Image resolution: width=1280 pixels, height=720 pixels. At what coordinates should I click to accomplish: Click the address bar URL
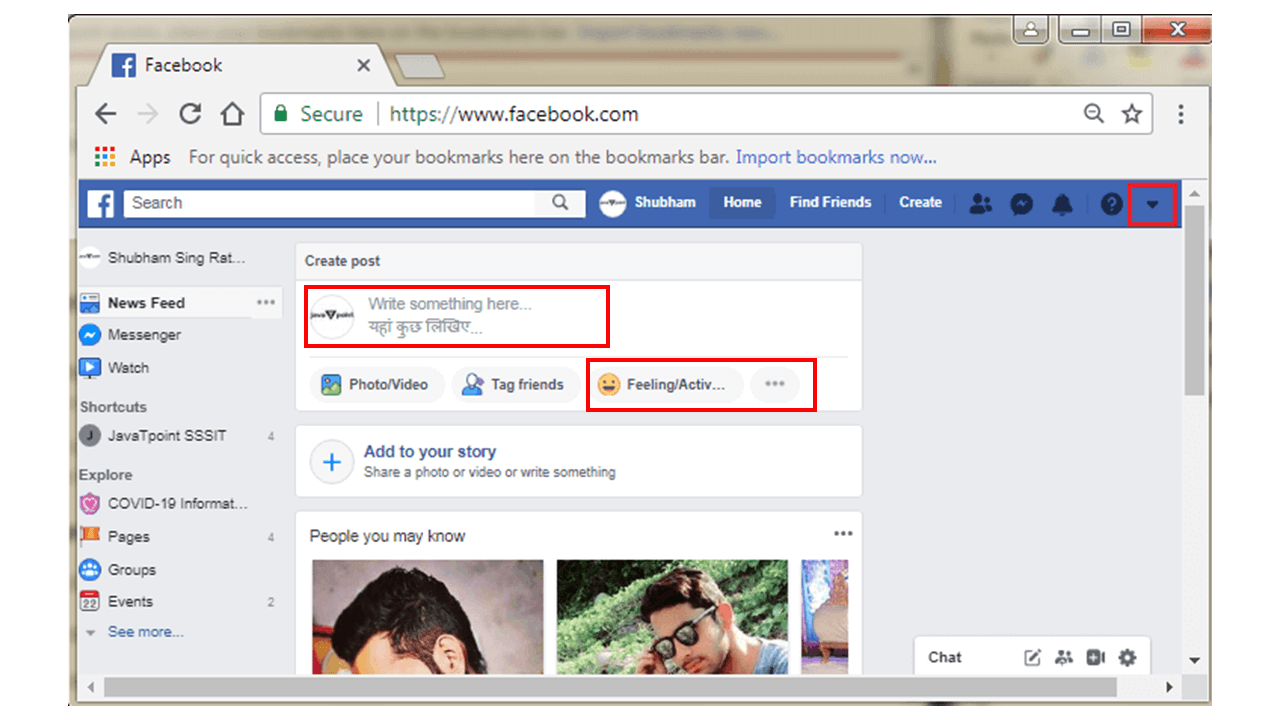point(514,114)
